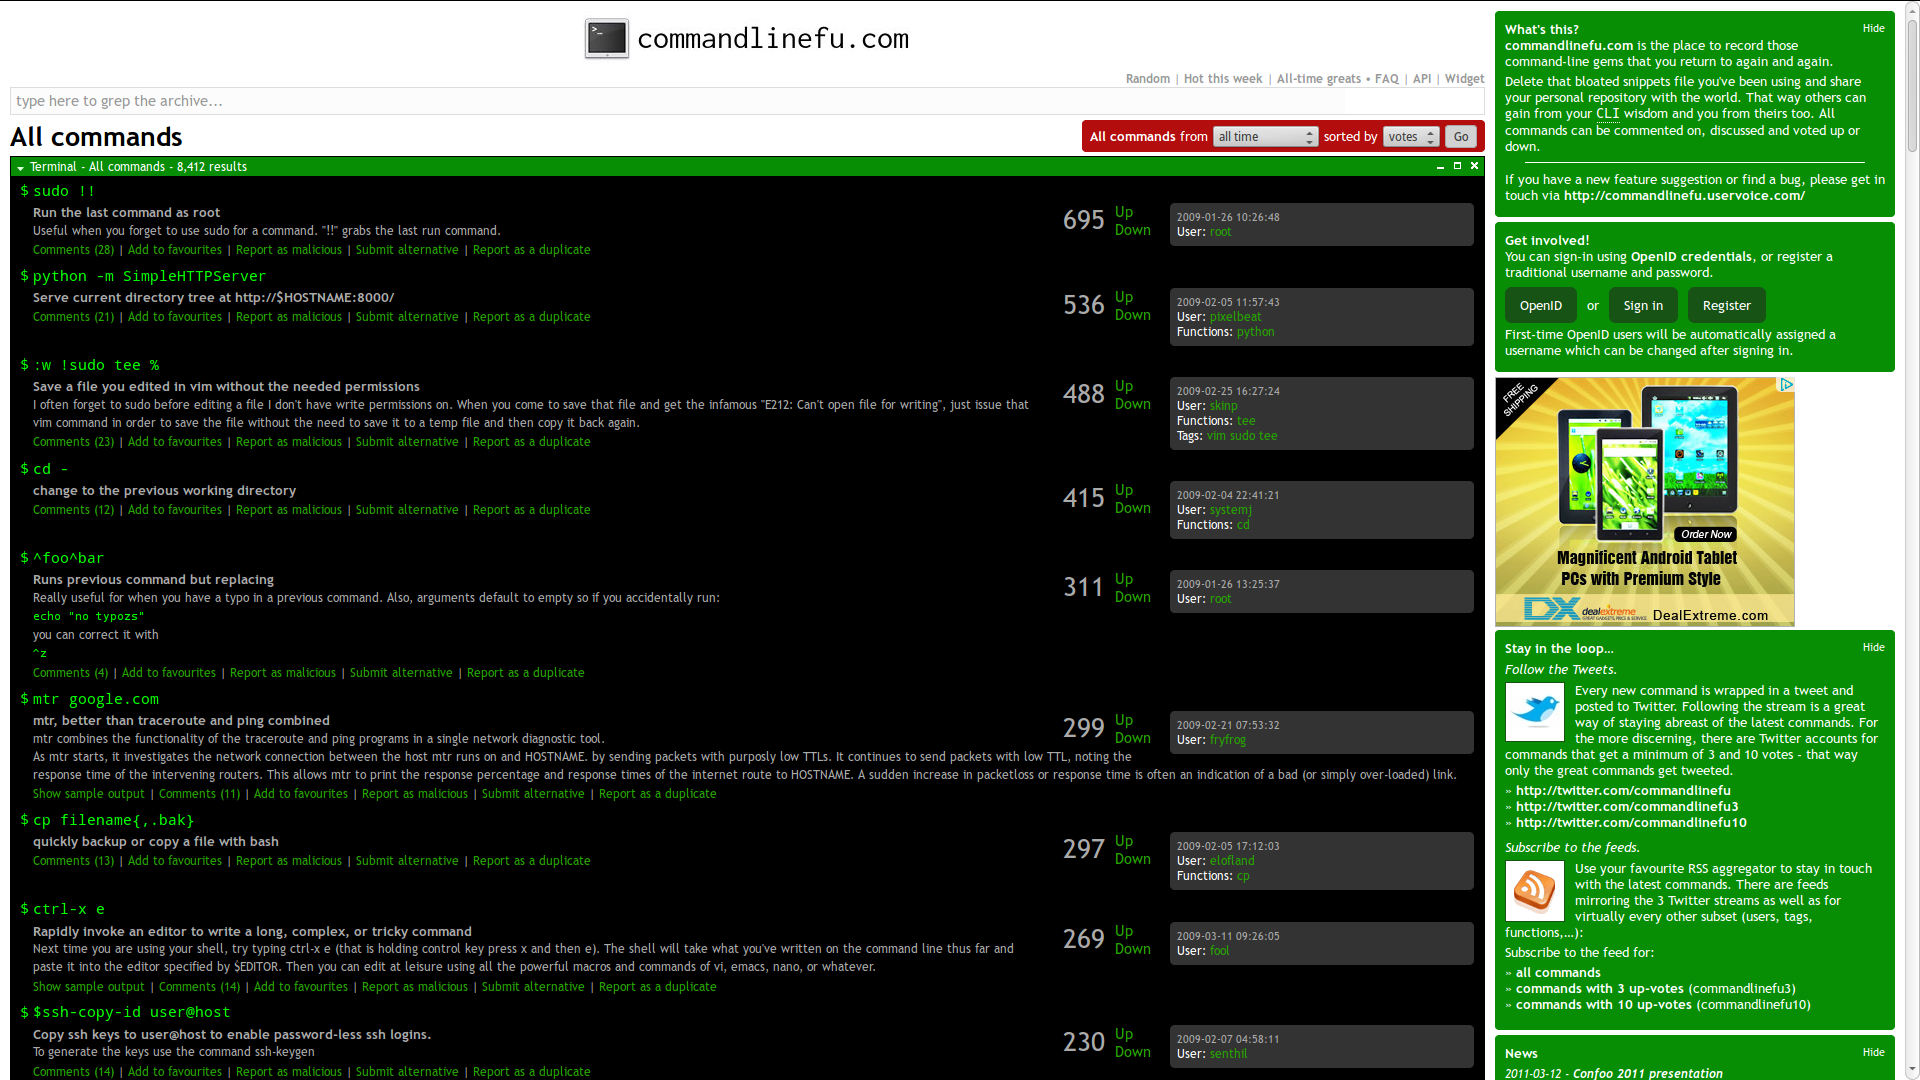Click the AdChoices icon on the advertisement
The height and width of the screenshot is (1080, 1920).
click(x=1786, y=385)
